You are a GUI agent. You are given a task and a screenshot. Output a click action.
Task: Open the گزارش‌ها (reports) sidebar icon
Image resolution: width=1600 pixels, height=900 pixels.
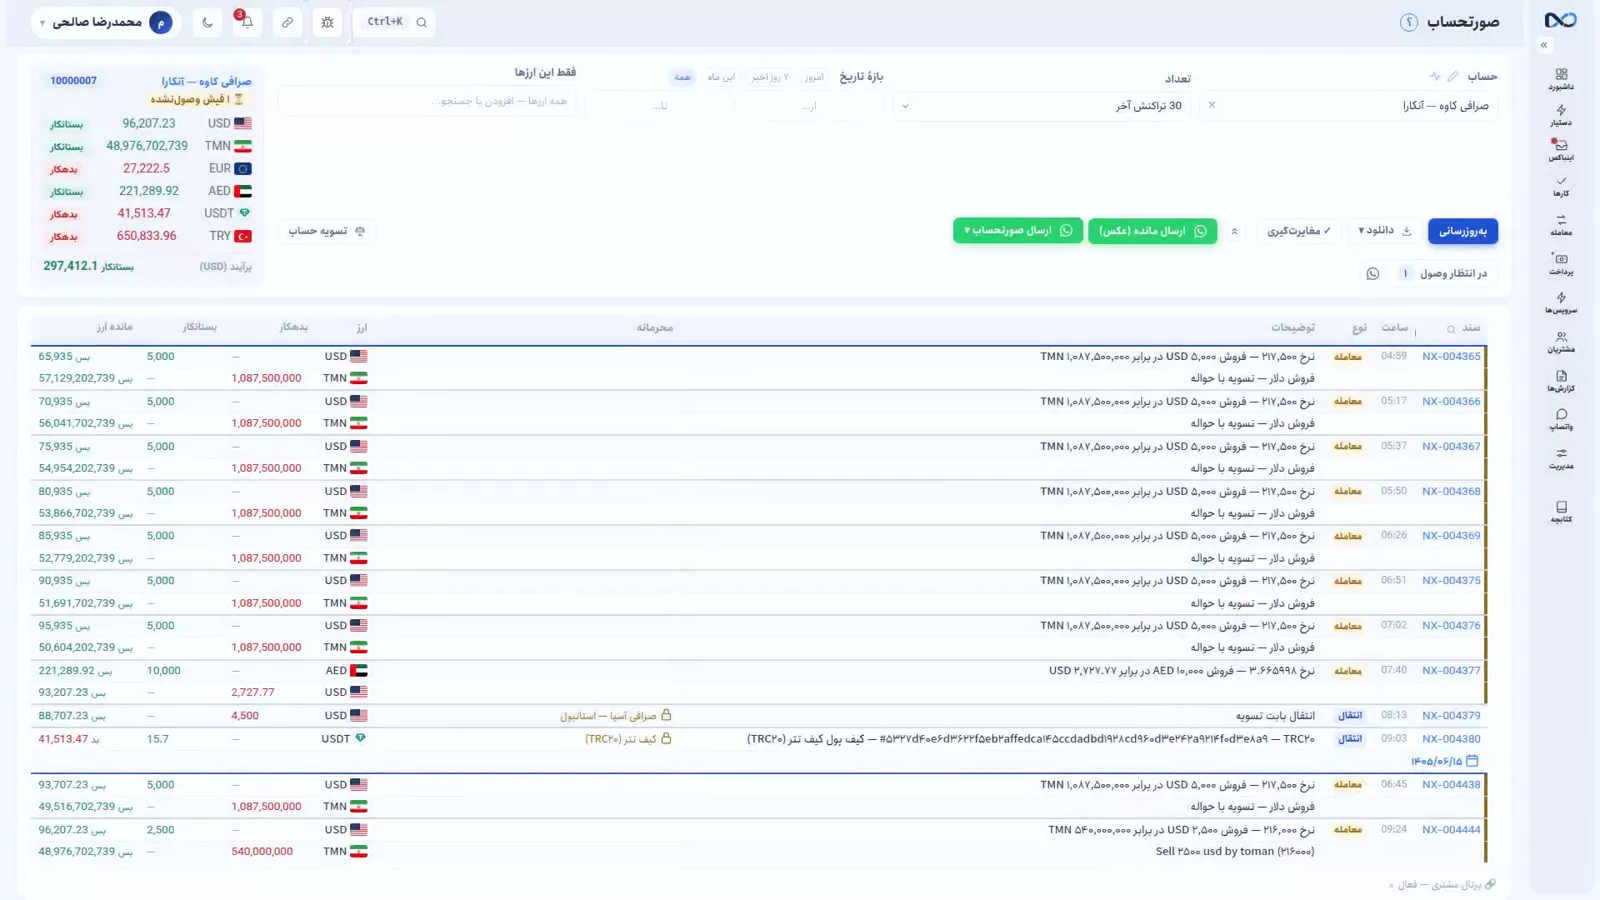1561,381
